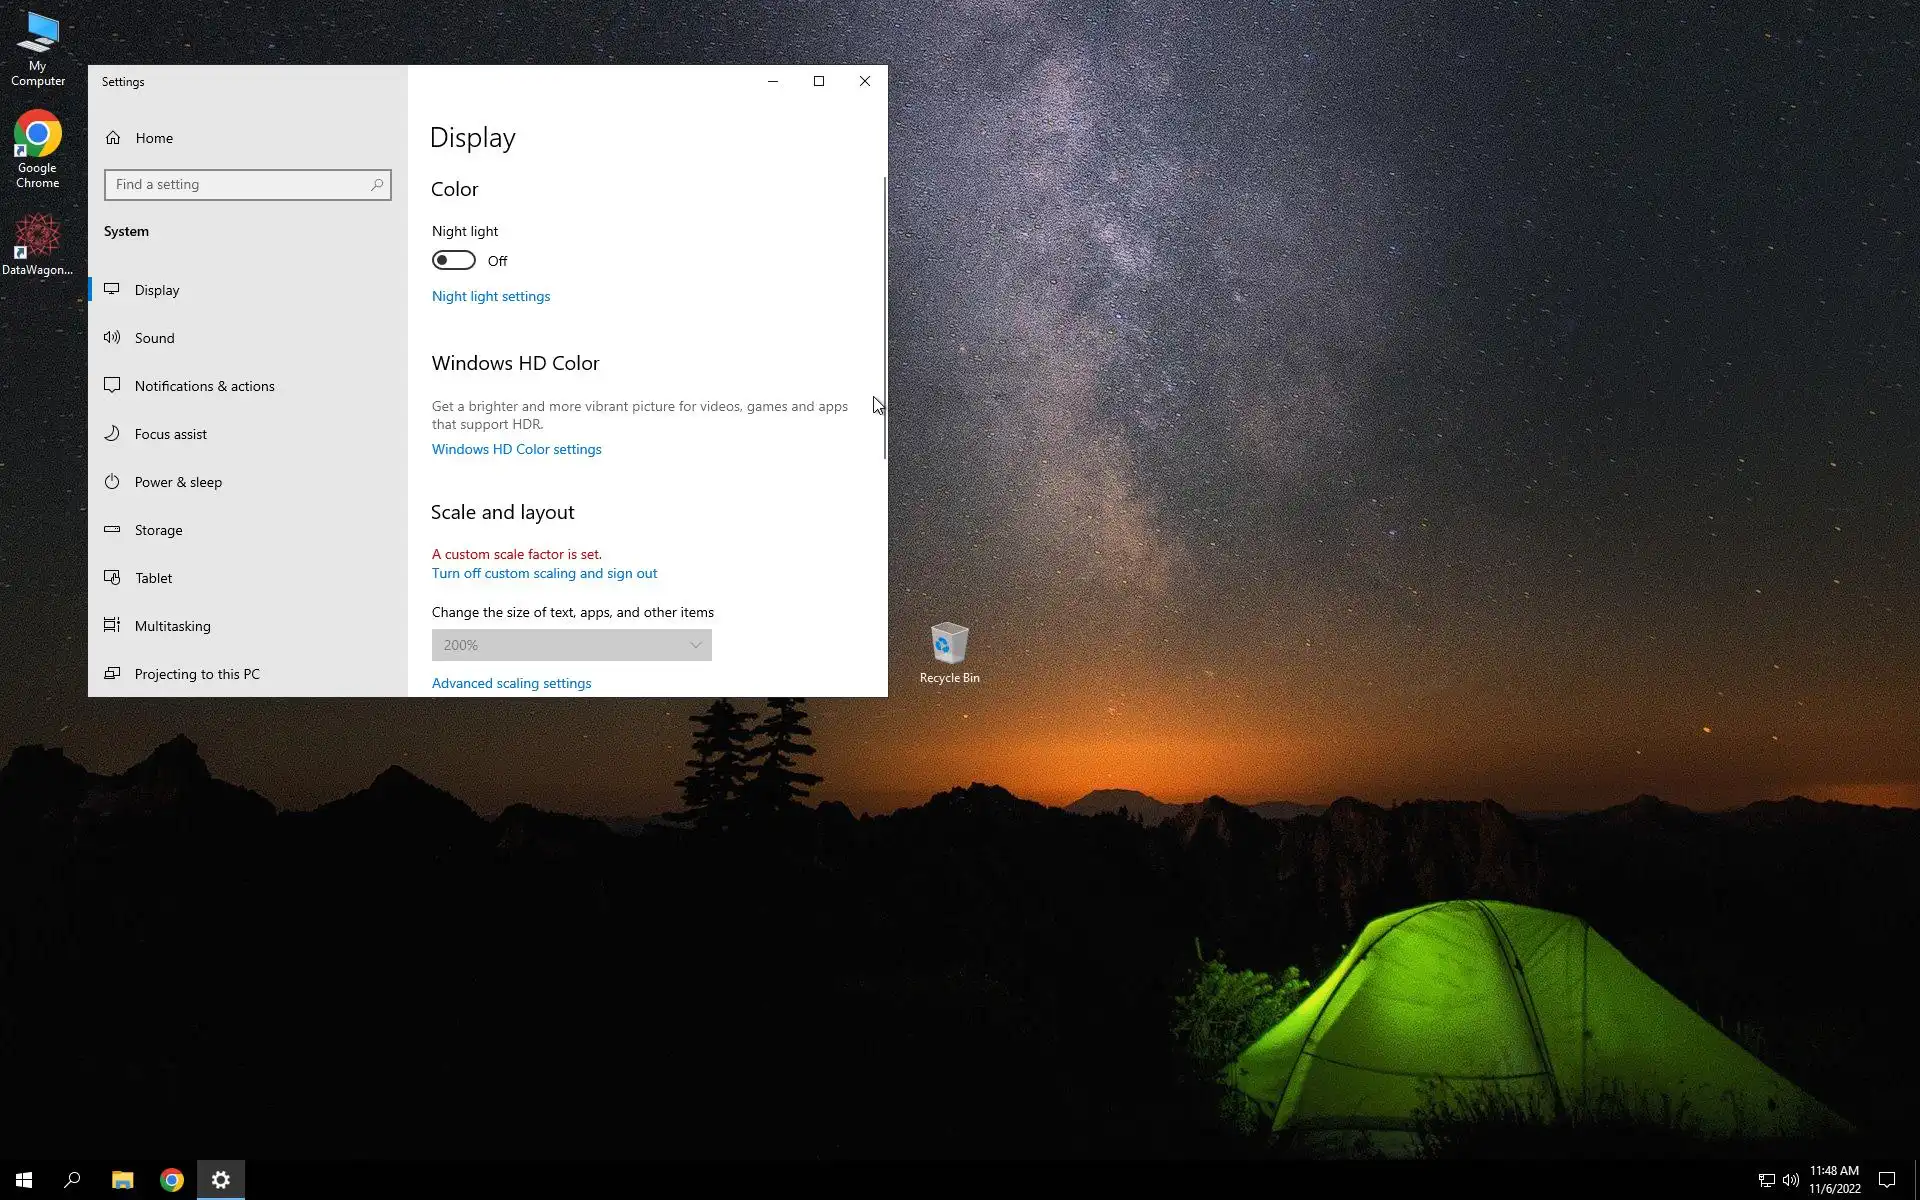Open Night light settings link
Viewport: 1920px width, 1200px height.
[491, 296]
